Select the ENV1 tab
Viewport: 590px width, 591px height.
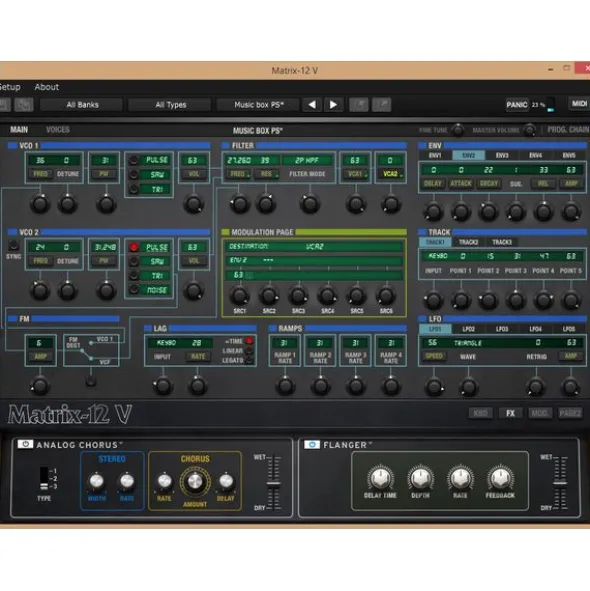click(435, 155)
